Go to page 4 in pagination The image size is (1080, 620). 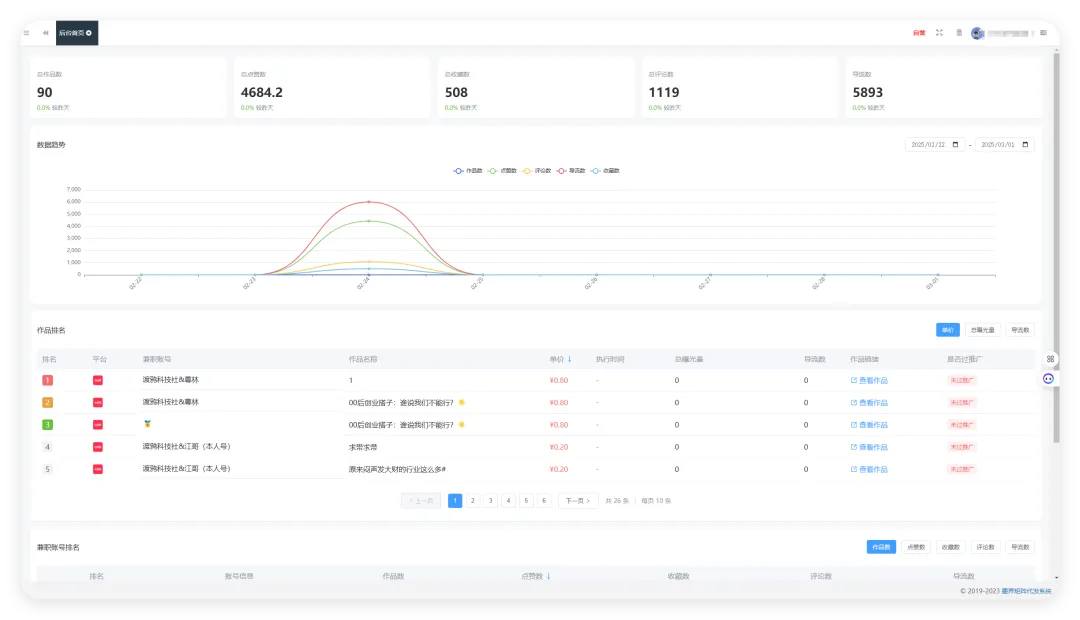(x=508, y=501)
